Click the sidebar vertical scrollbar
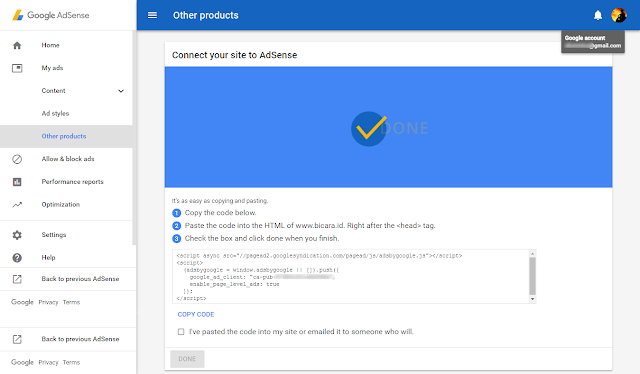 tap(134, 138)
